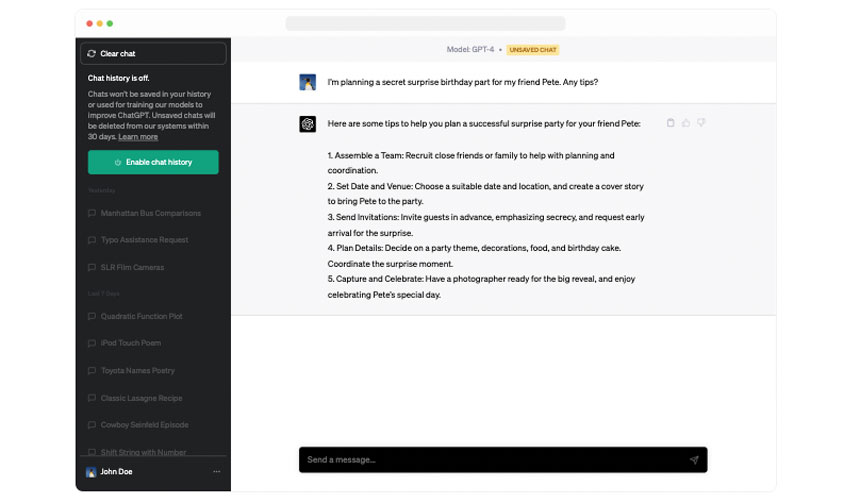Screen dimensions: 860x503
Task: Click the thumbs up icon
Action: (x=686, y=123)
